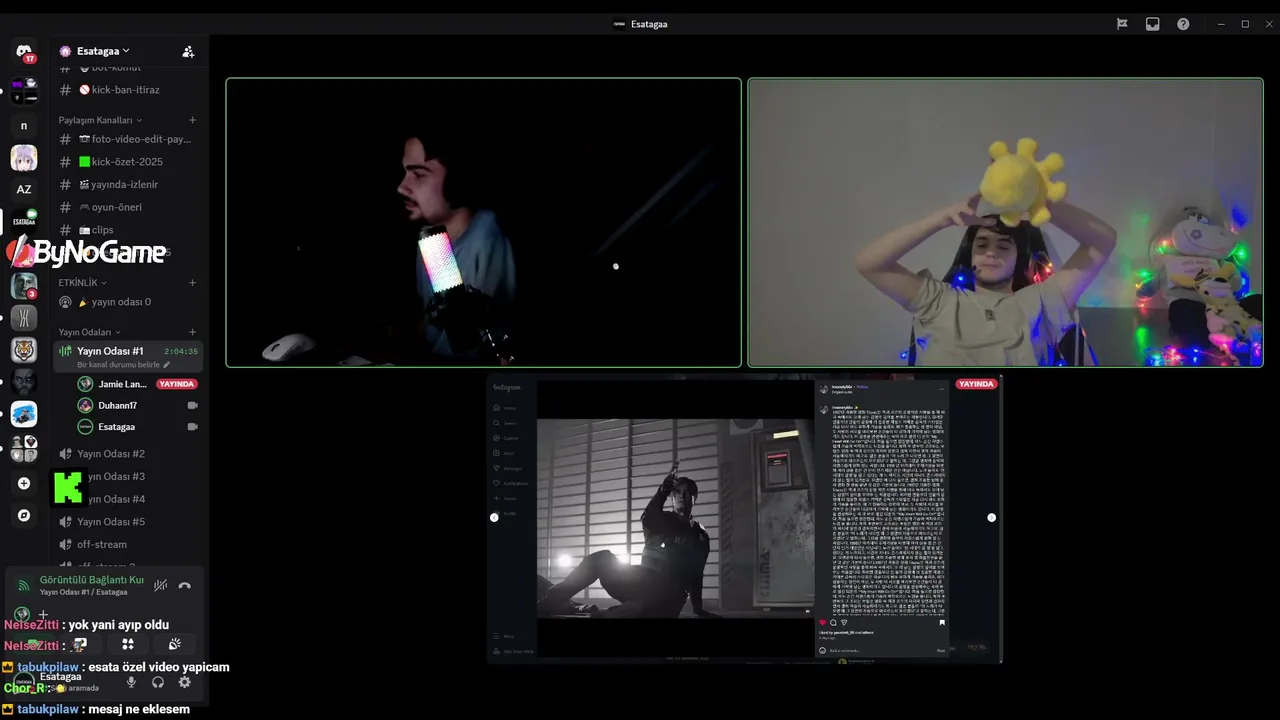Open the yayın odası 0 stage channel
This screenshot has width=1280, height=720.
[x=129, y=302]
